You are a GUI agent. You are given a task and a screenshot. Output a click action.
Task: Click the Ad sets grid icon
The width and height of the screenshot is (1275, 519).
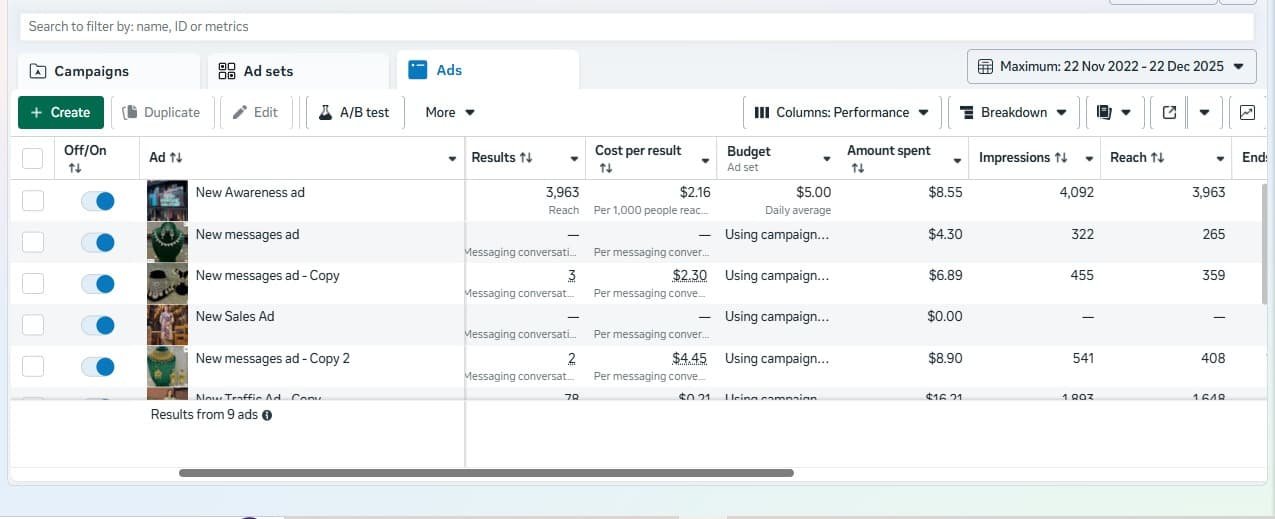coord(227,71)
